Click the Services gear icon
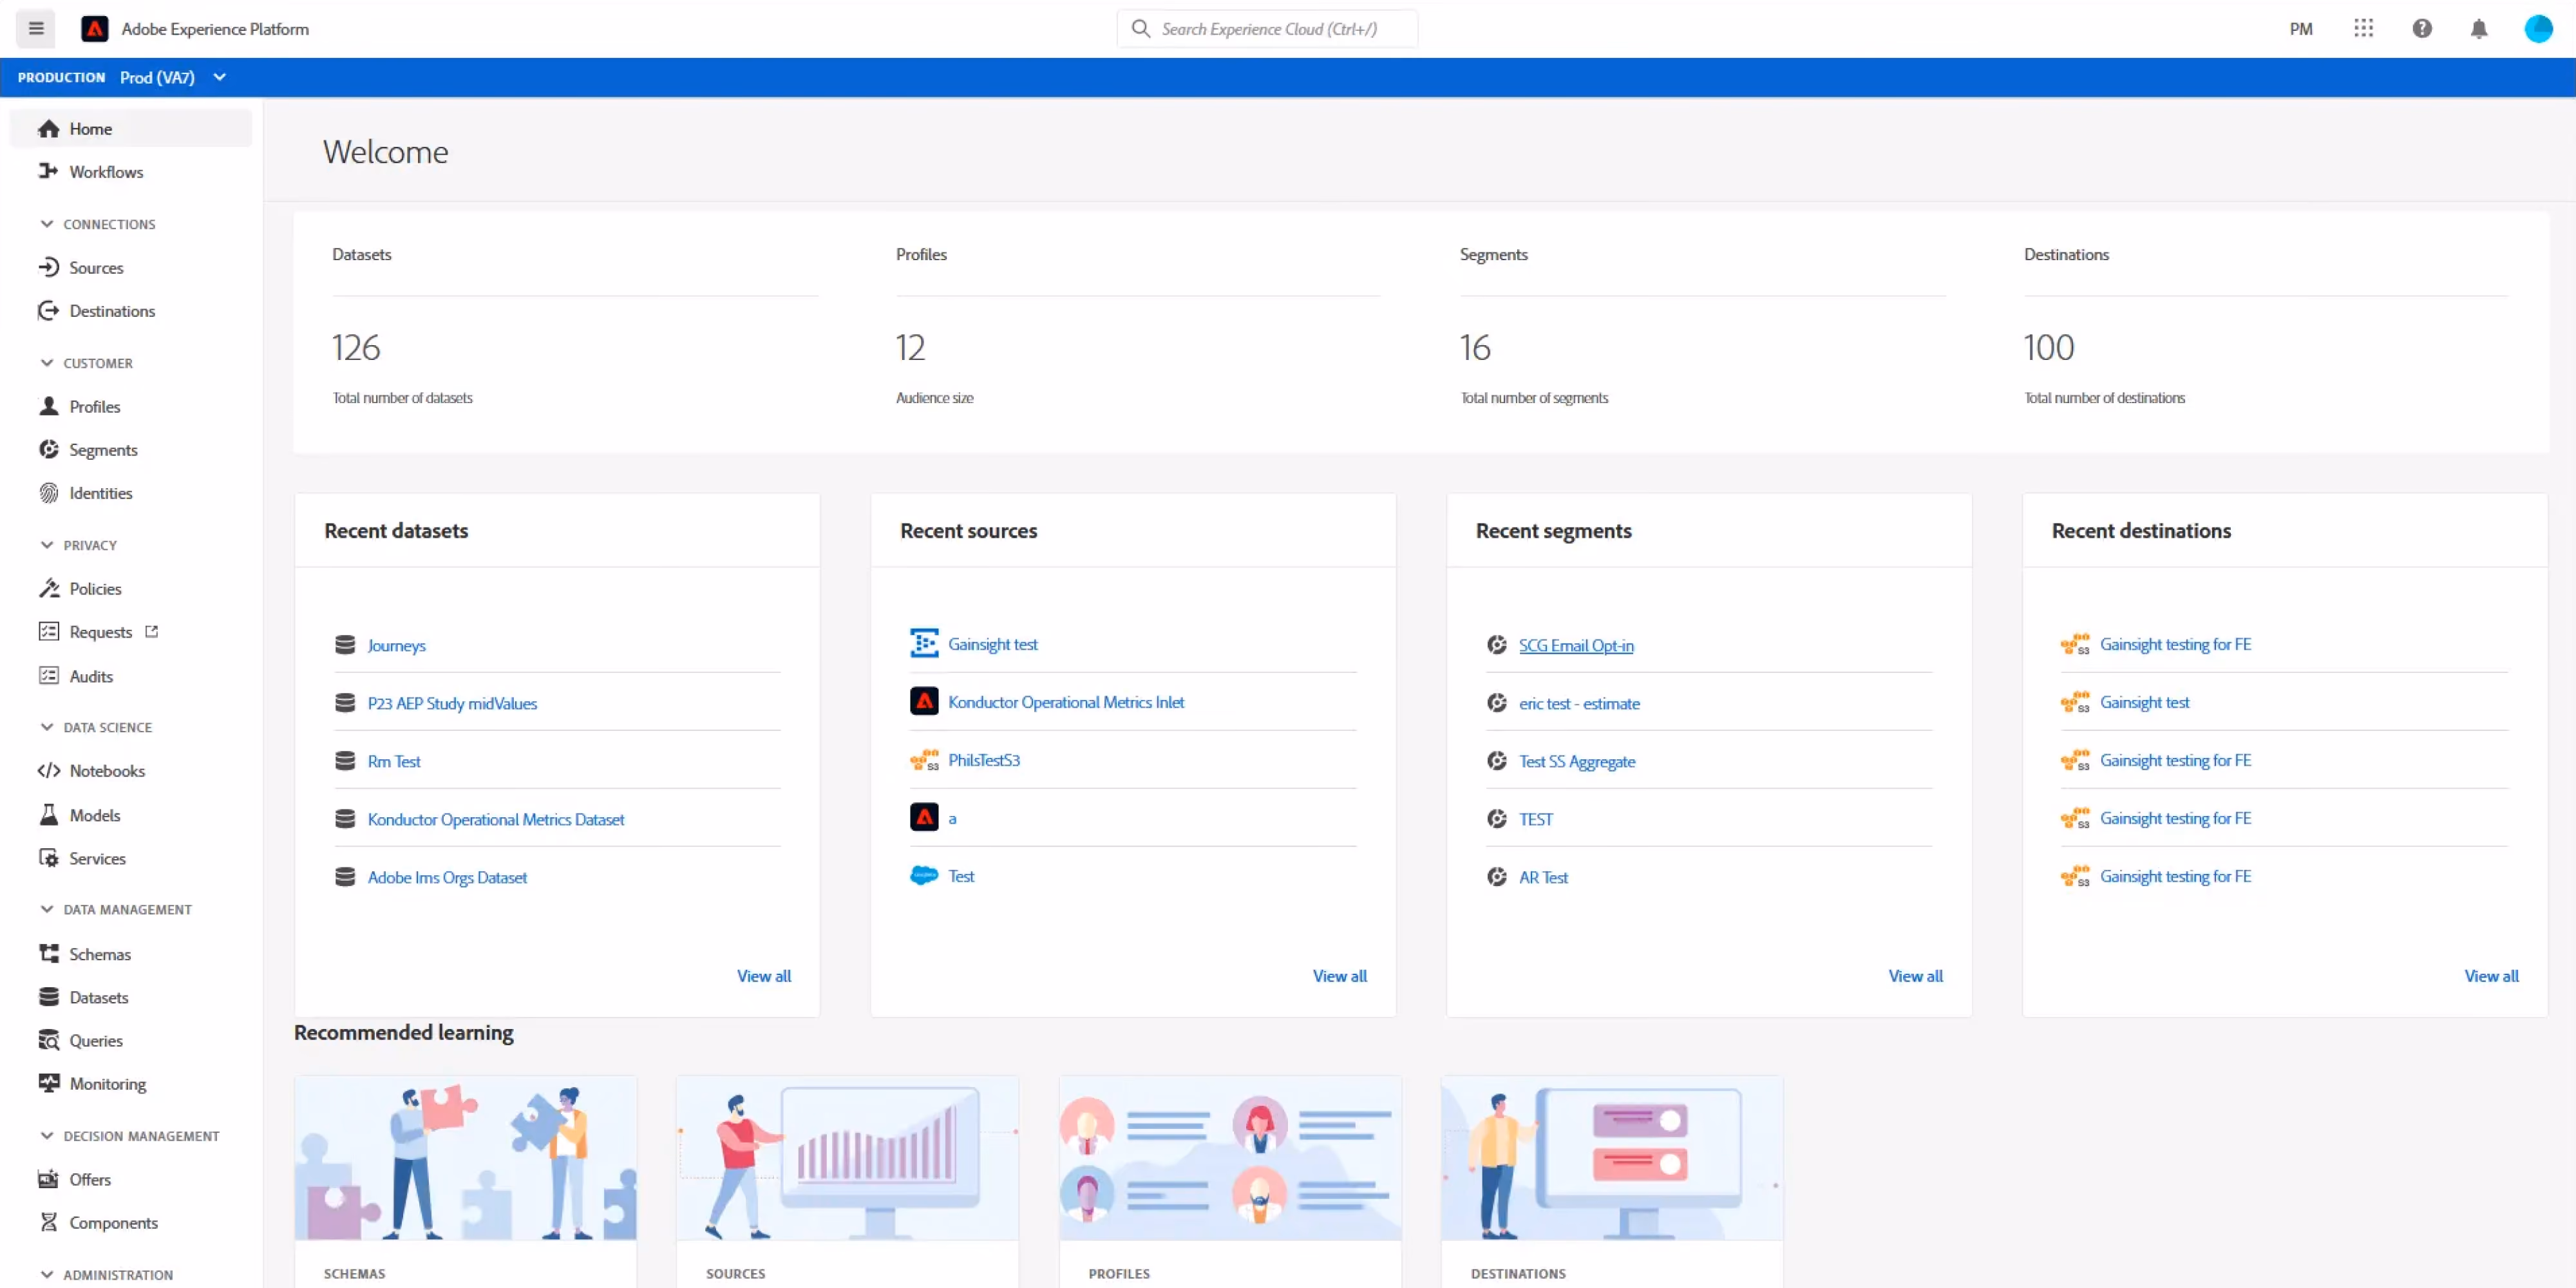 (x=48, y=857)
